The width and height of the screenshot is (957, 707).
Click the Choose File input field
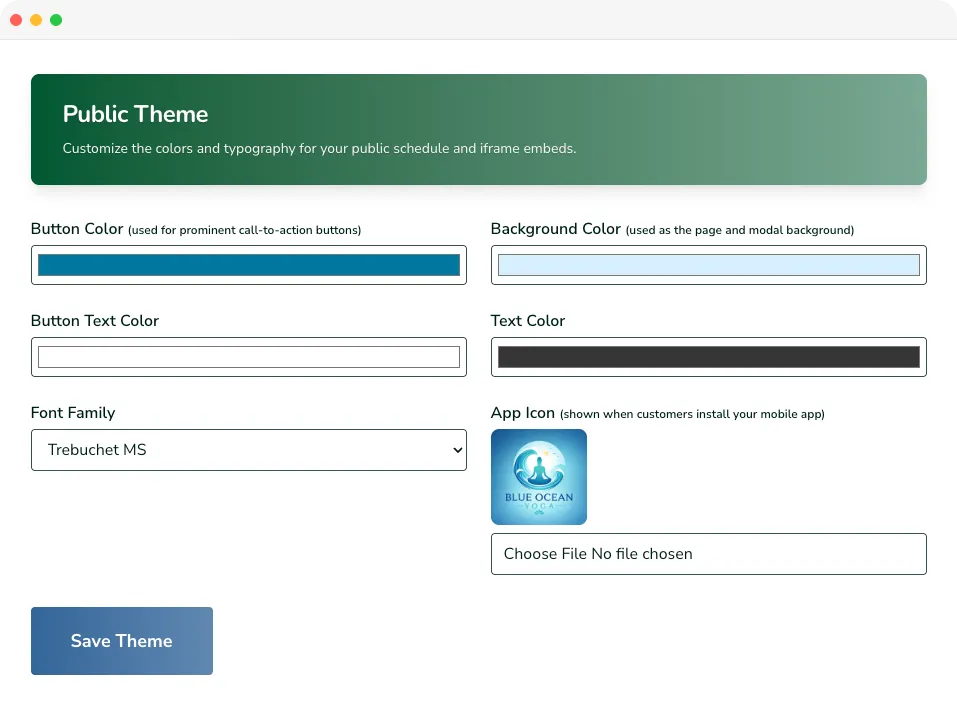pos(708,554)
